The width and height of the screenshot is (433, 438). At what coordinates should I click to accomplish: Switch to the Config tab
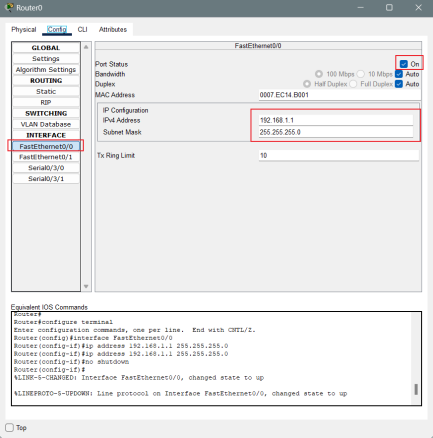(x=57, y=29)
